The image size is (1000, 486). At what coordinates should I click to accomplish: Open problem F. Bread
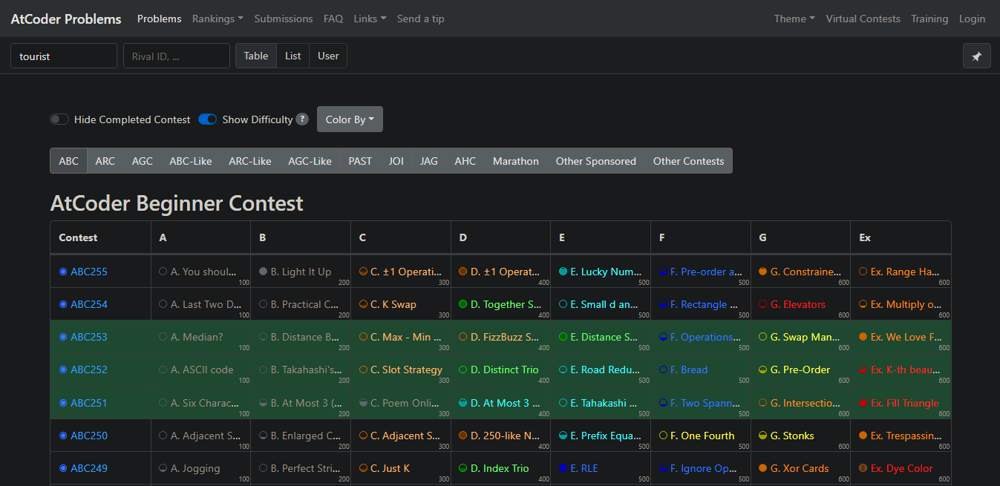click(x=689, y=370)
